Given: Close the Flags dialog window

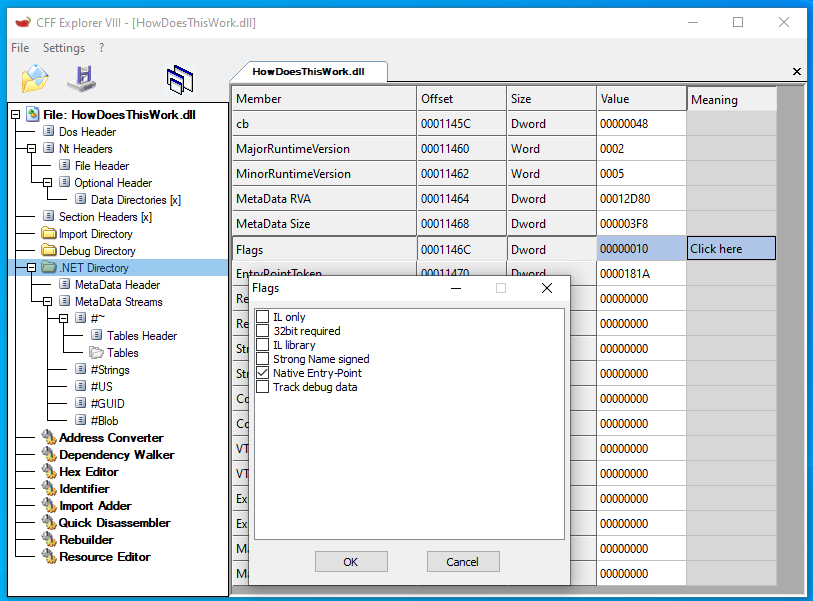Looking at the screenshot, I should pyautogui.click(x=546, y=288).
